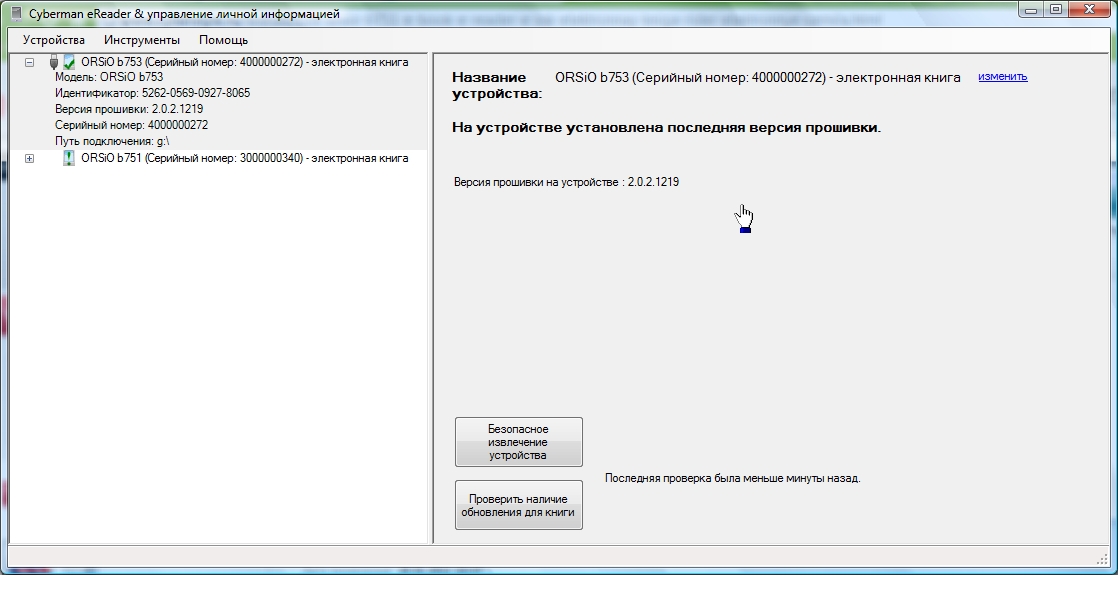Close the Cyberman eReader window
Viewport: 1118px width, 600px height.
pos(1089,9)
